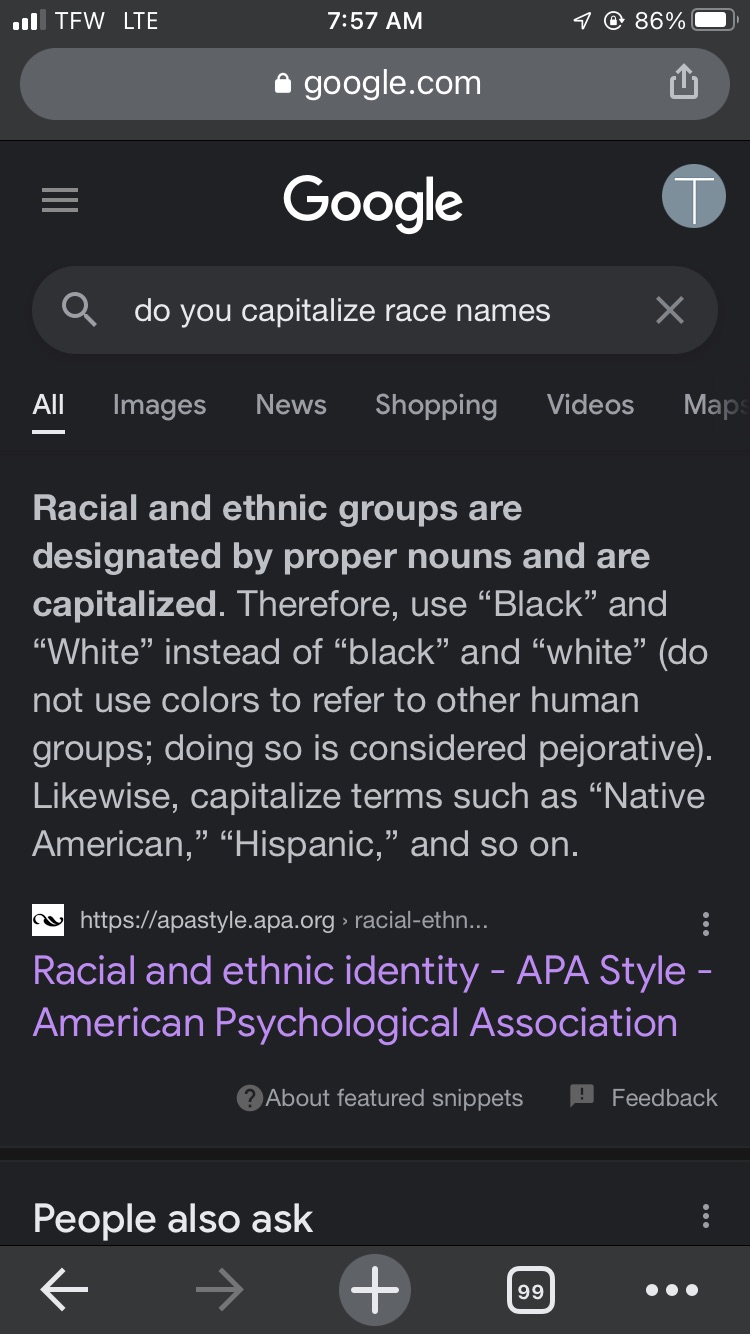Tap the forward arrow in bottom toolbar

219,1291
